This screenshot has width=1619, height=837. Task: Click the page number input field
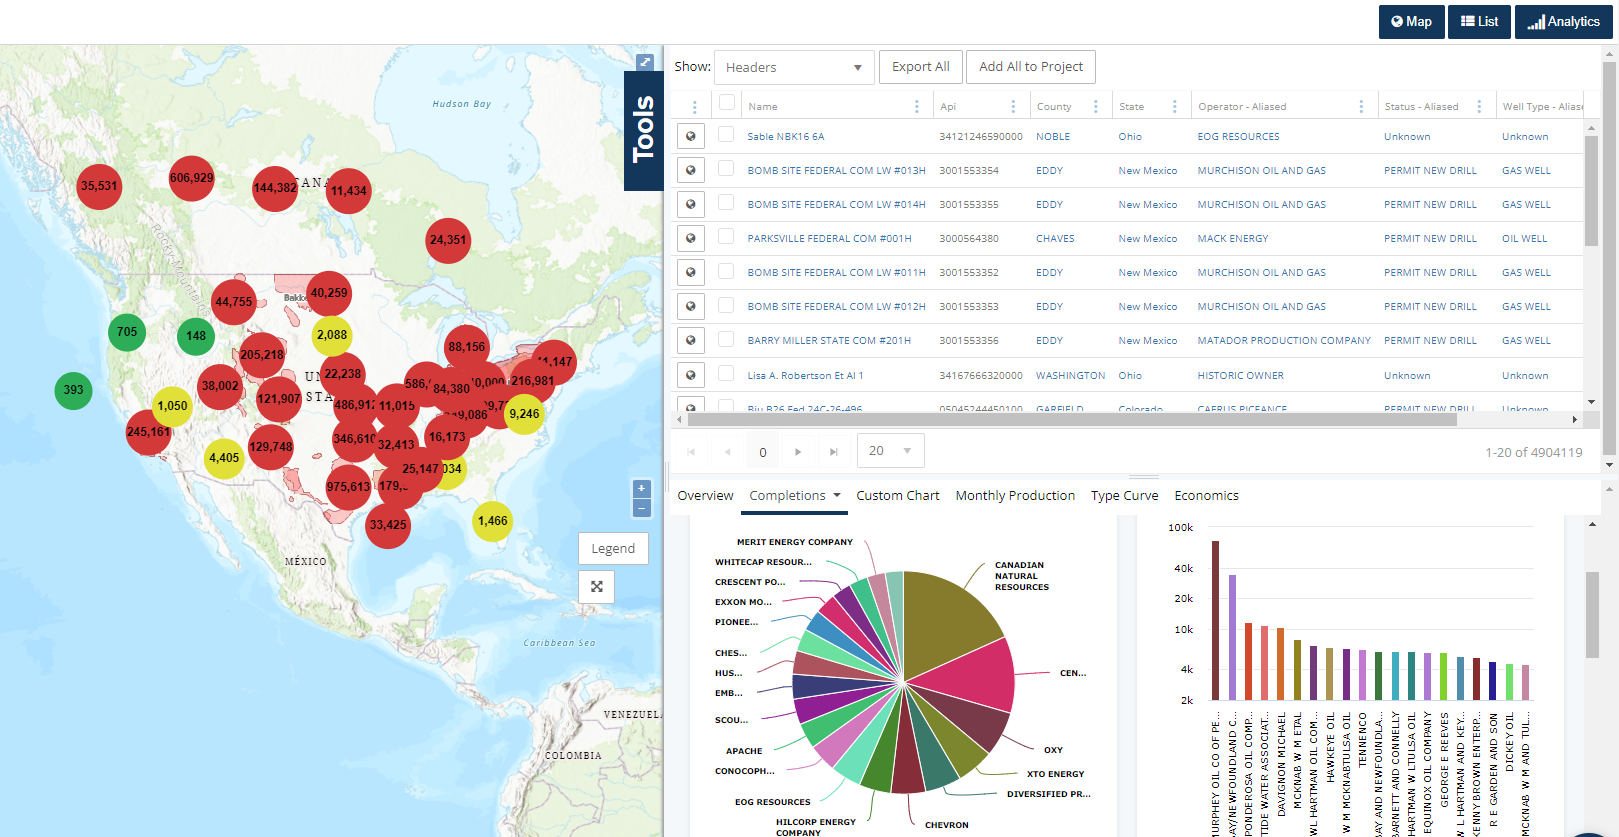(762, 452)
